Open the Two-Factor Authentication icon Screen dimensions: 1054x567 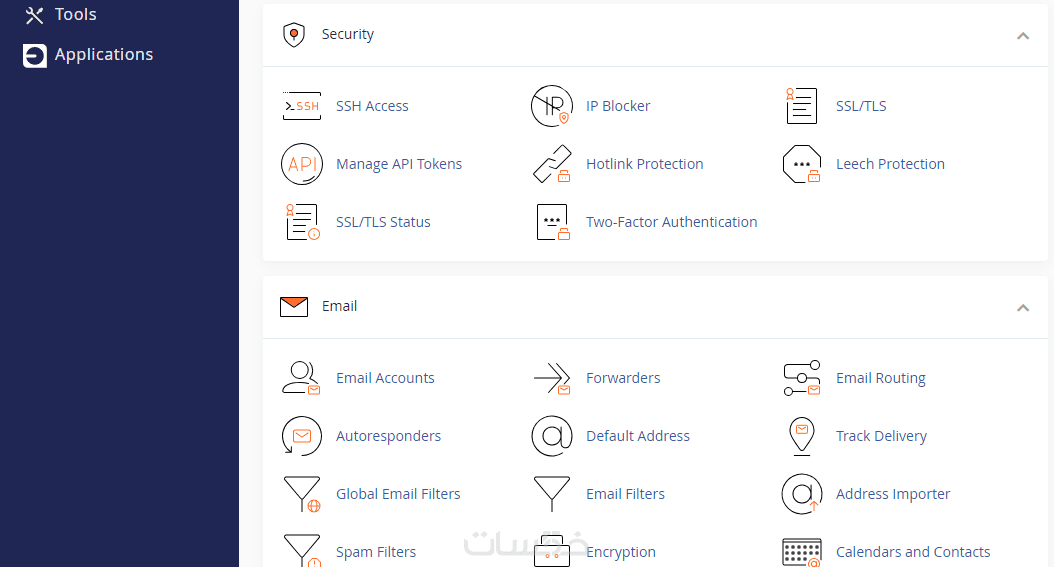(551, 222)
